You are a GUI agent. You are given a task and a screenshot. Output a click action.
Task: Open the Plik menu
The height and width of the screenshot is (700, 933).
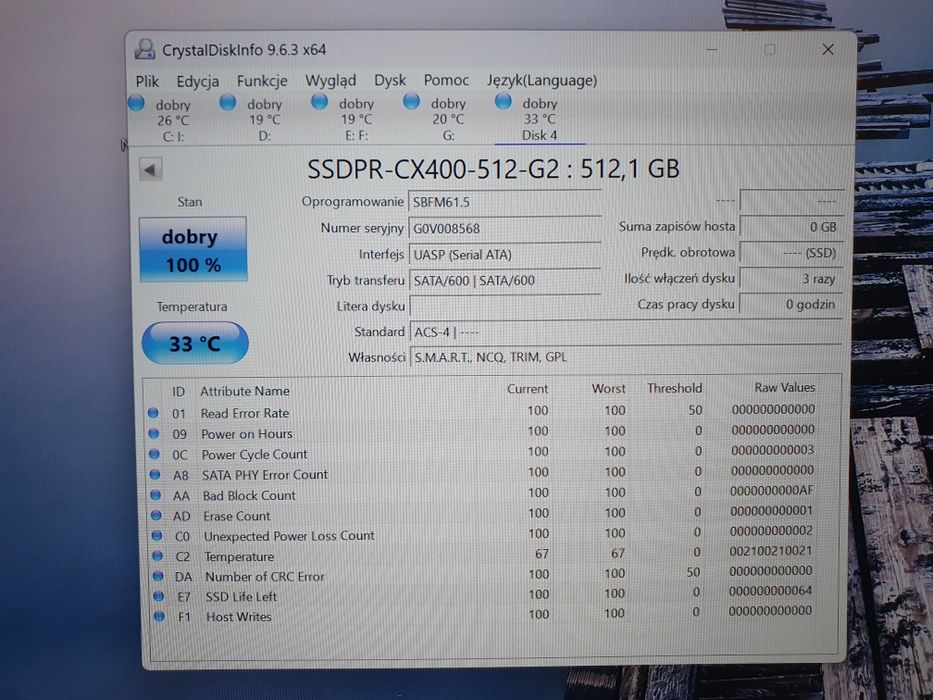[147, 82]
